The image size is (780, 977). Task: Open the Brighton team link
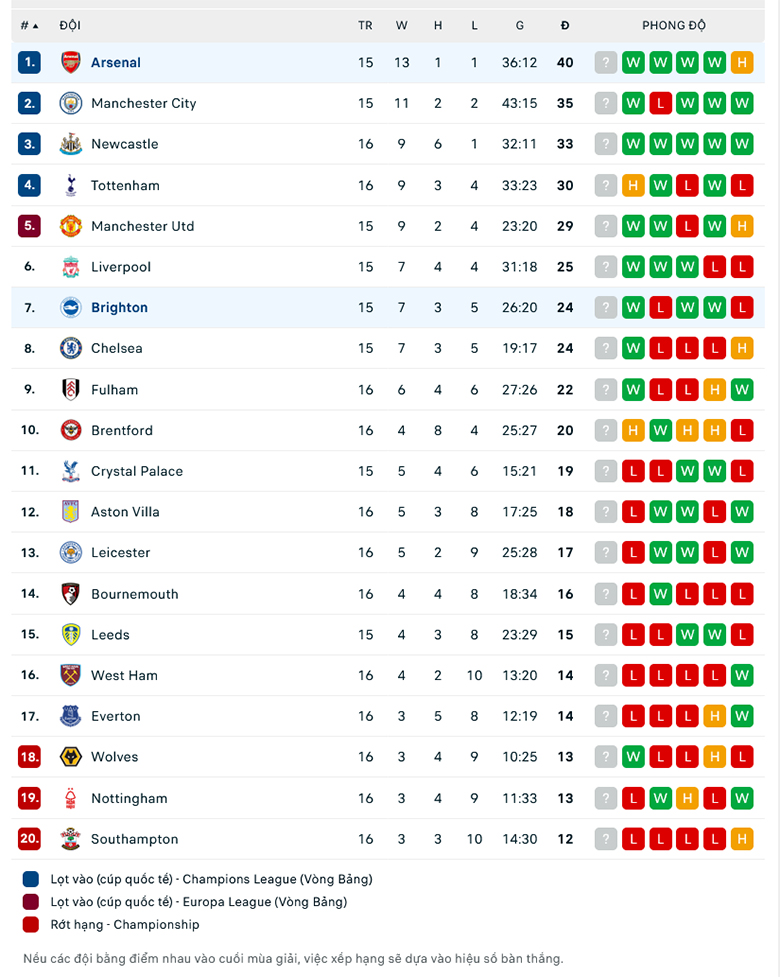point(119,308)
